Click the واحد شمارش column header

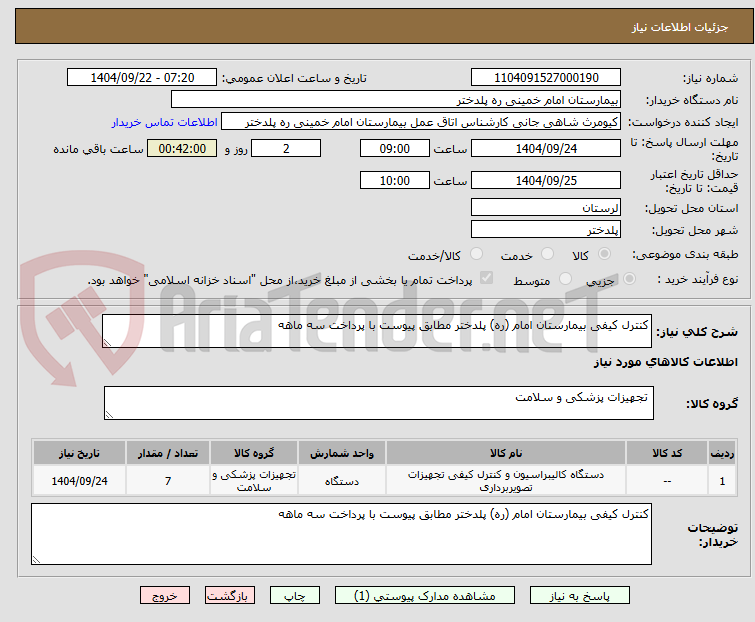click(341, 453)
